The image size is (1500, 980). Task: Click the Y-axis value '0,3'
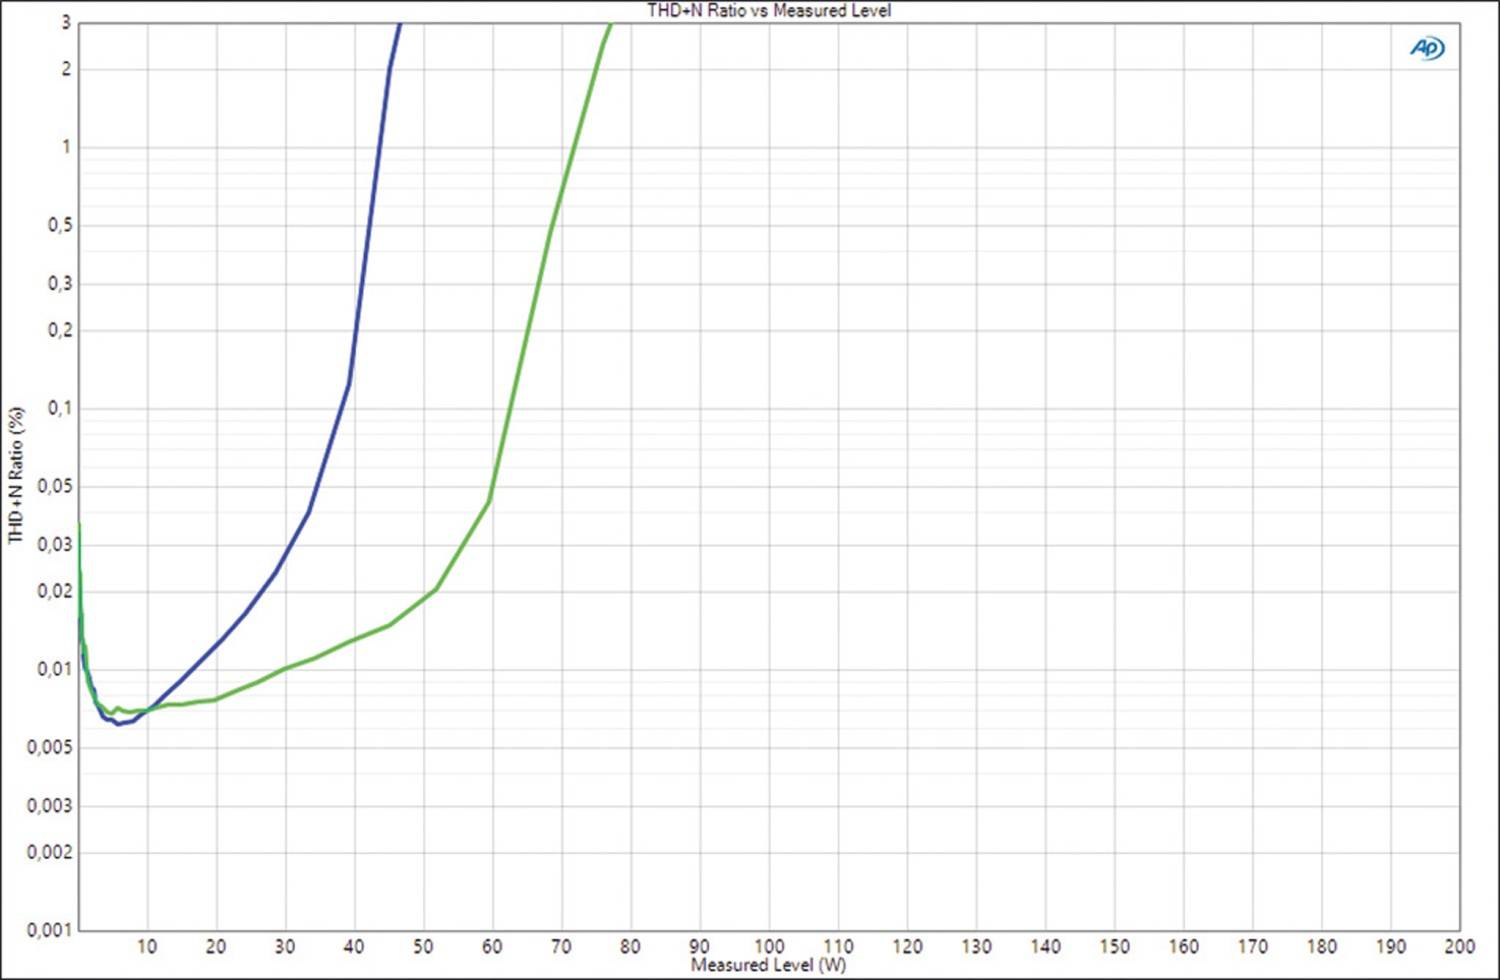(x=60, y=284)
